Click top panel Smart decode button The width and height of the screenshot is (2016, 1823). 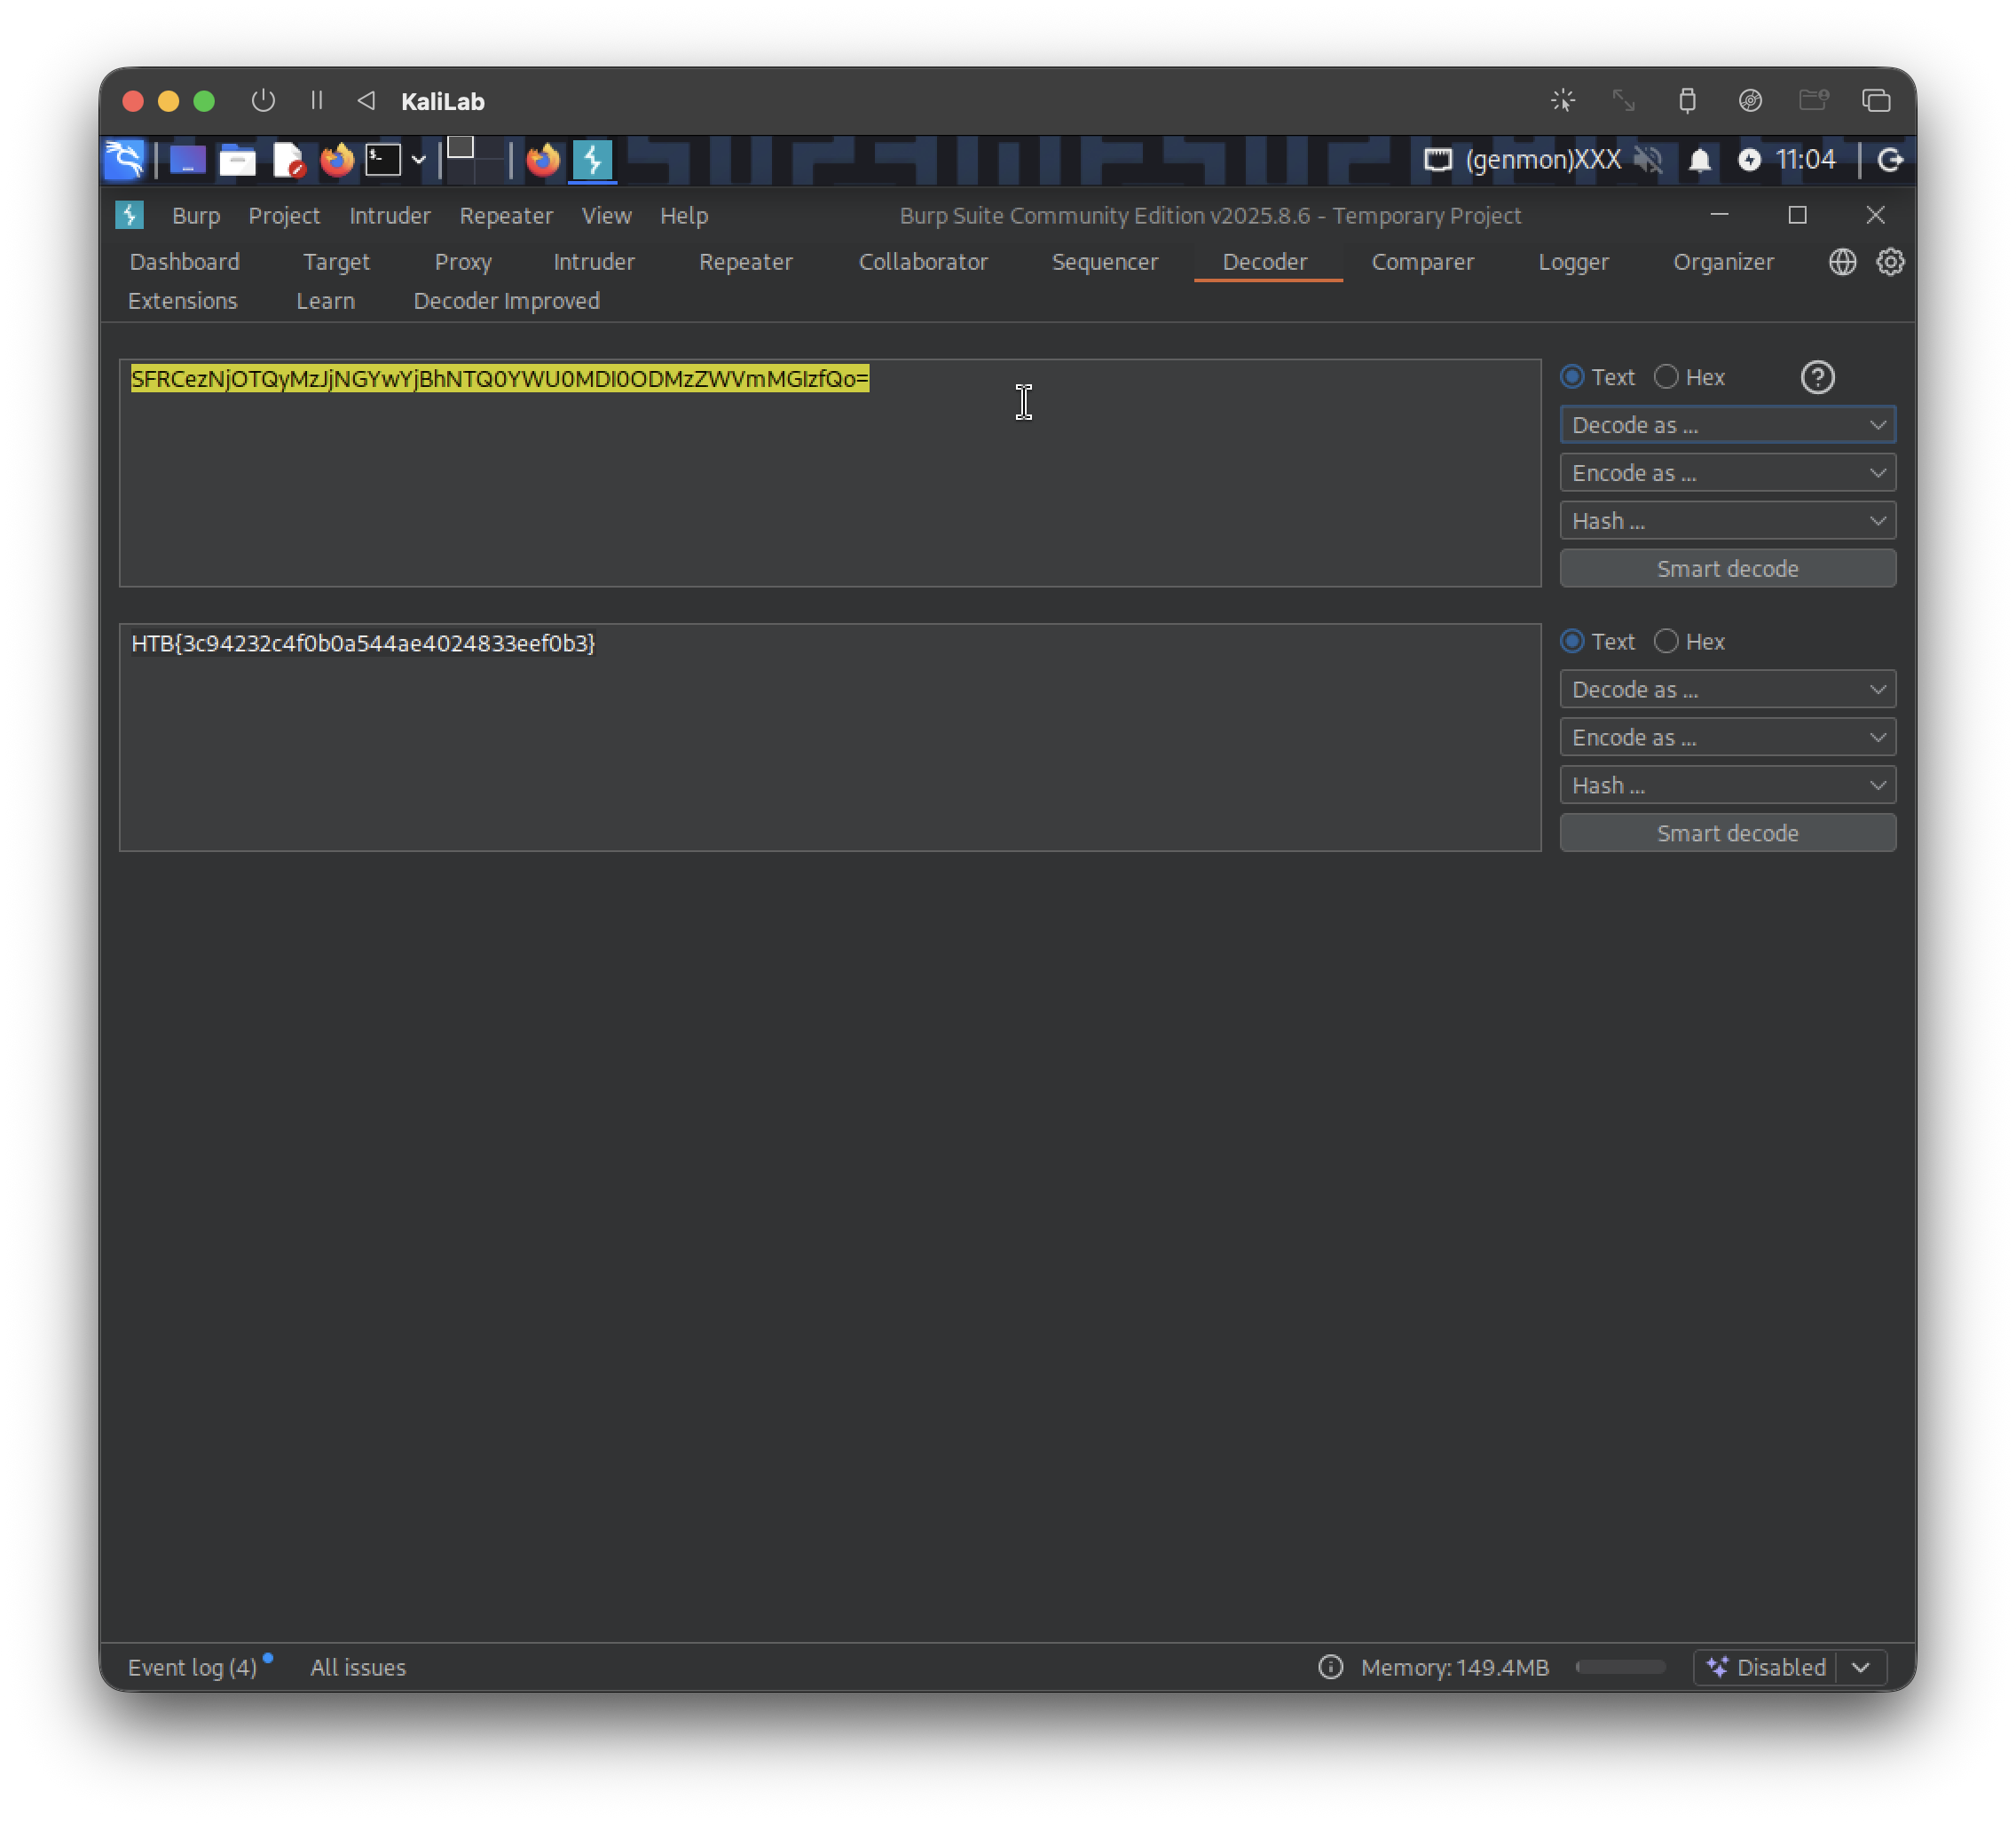[1727, 569]
